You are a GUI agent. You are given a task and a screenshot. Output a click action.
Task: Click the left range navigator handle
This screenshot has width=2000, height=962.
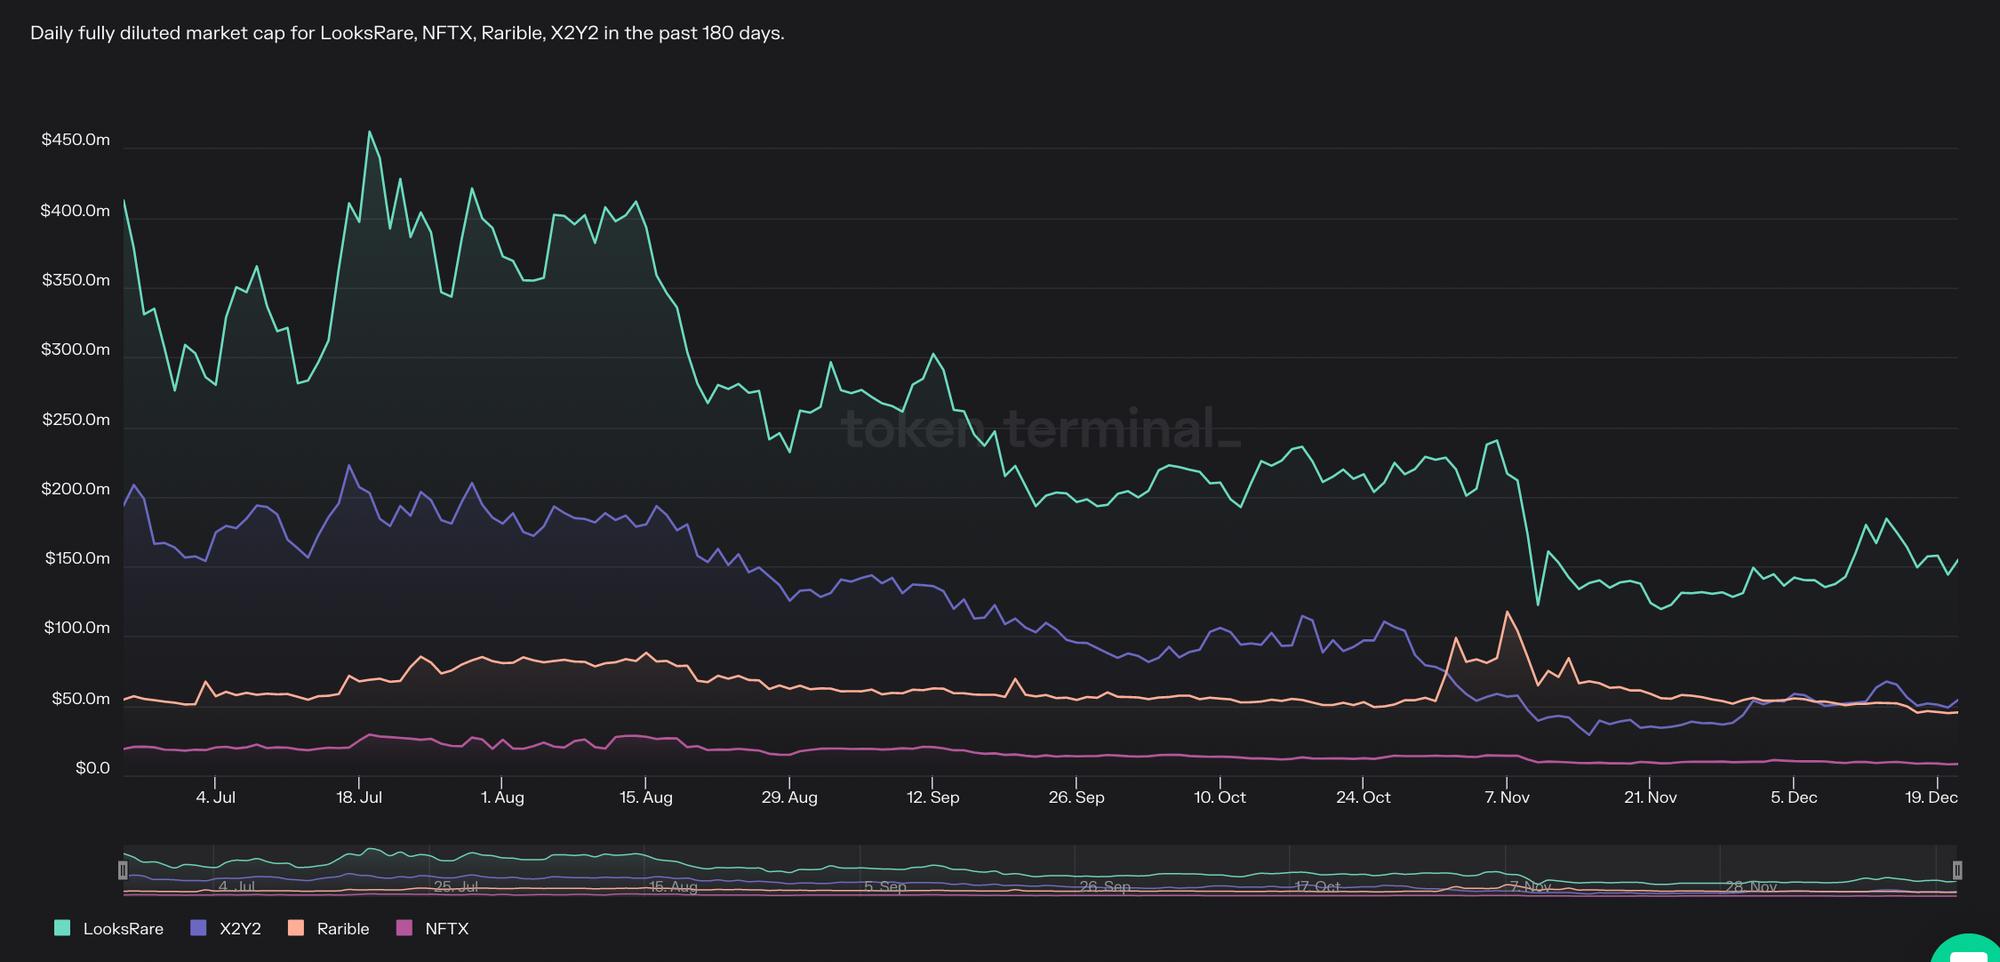123,870
